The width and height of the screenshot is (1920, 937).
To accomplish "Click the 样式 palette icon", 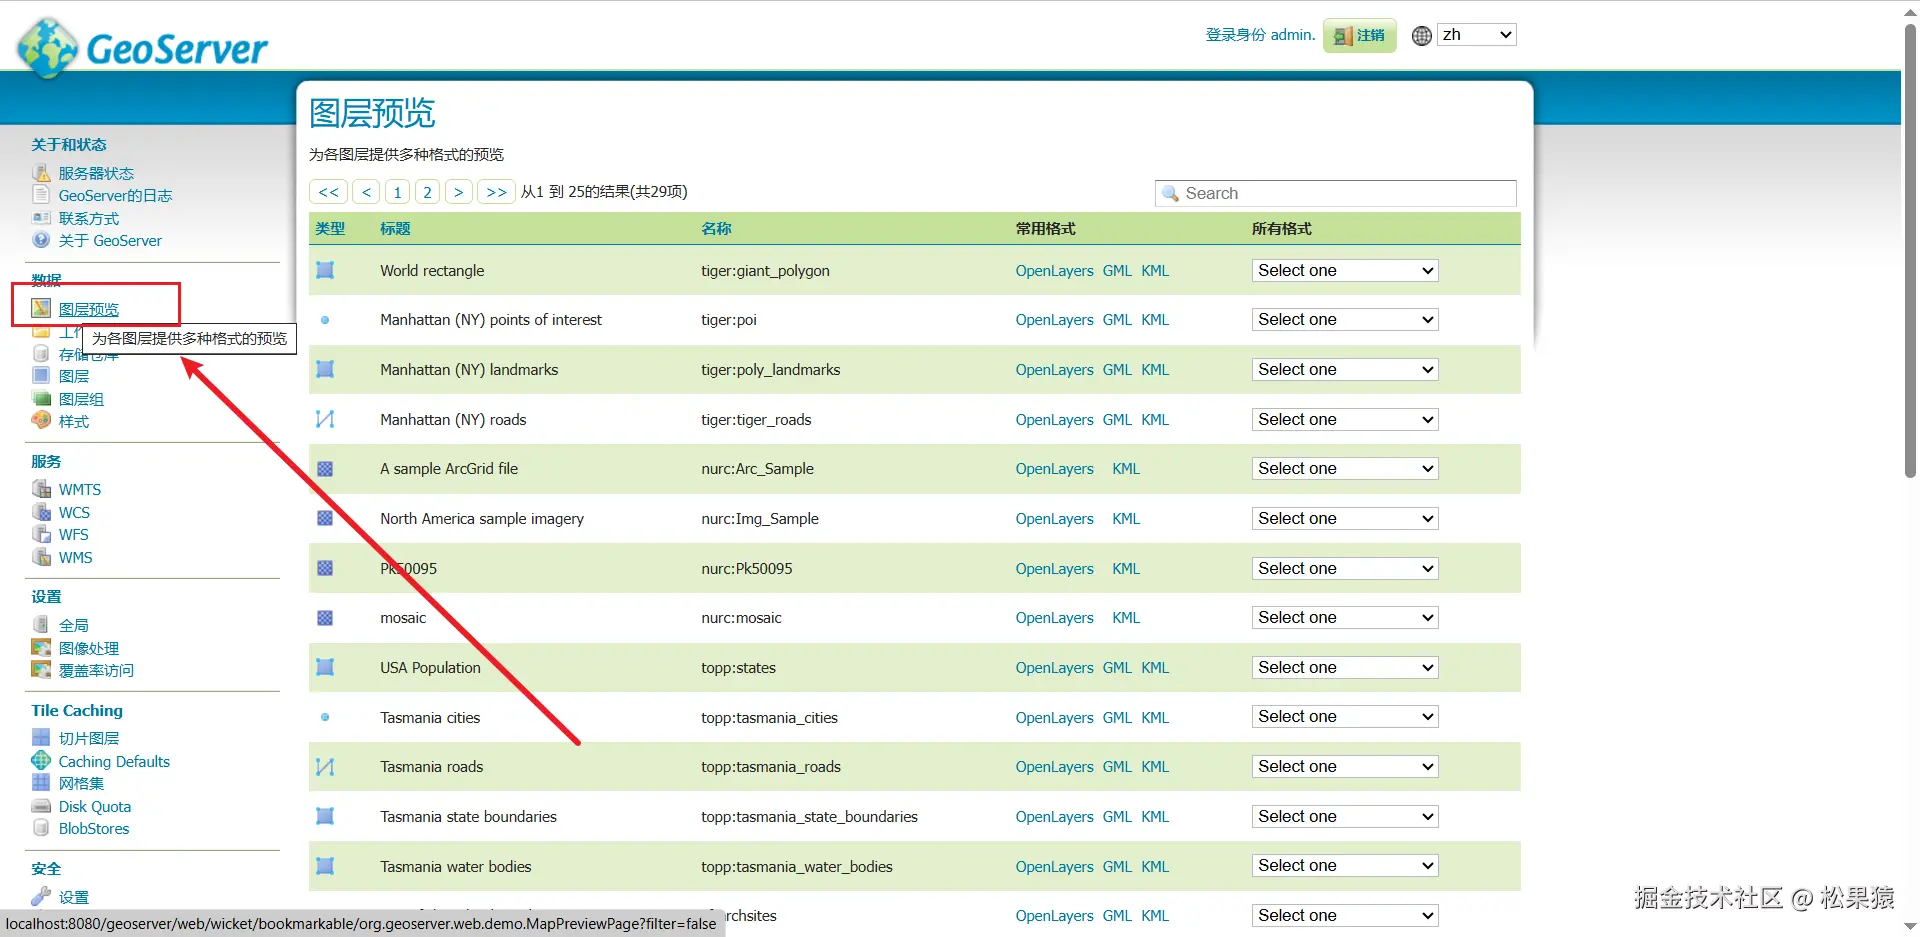I will click(x=41, y=421).
